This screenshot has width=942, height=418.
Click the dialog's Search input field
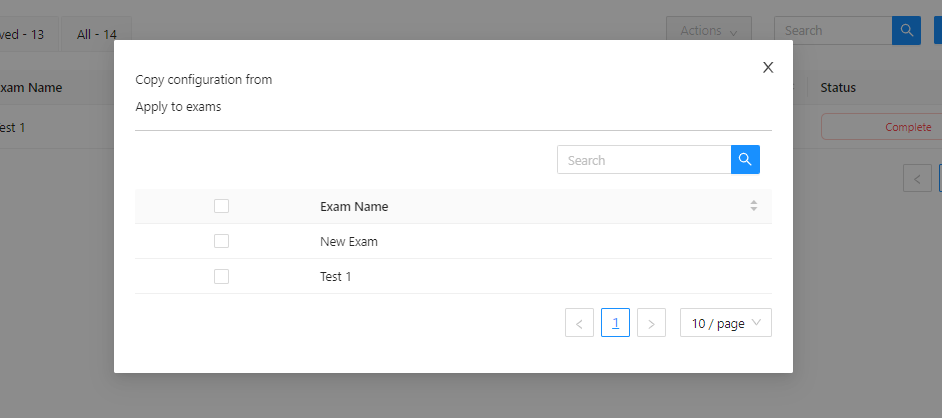643,160
